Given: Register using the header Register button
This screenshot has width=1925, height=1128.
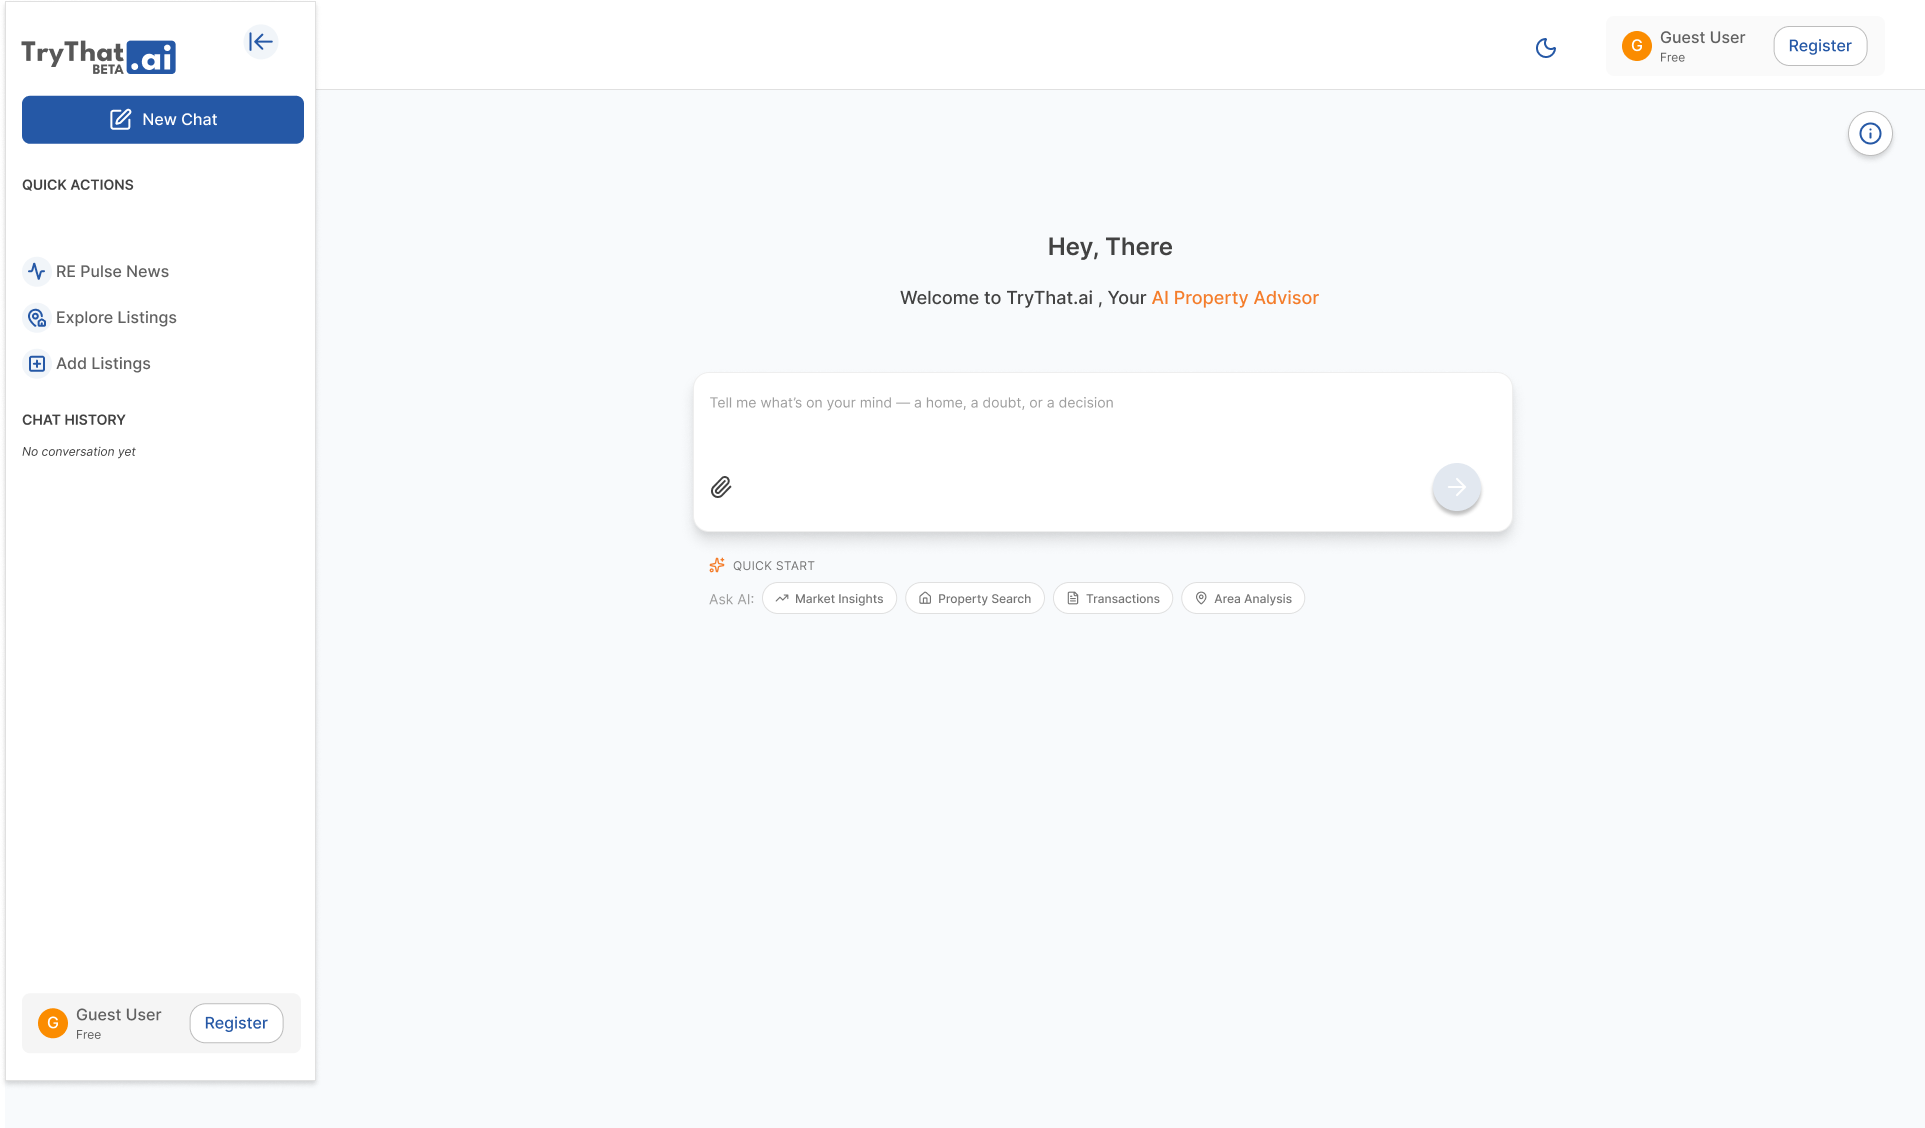Looking at the screenshot, I should [1819, 46].
